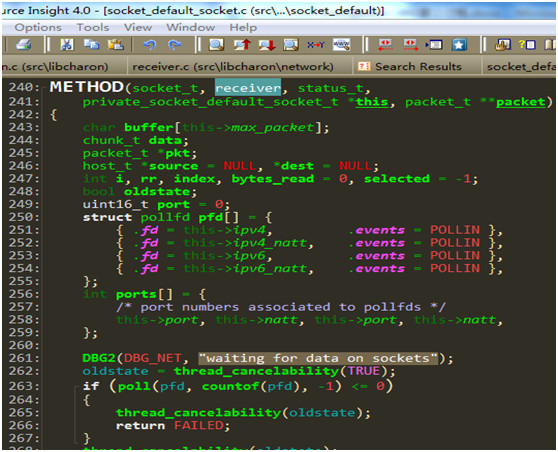
Task: Click 'pollfd' struct name on line 250
Action: pyautogui.click(x=165, y=217)
